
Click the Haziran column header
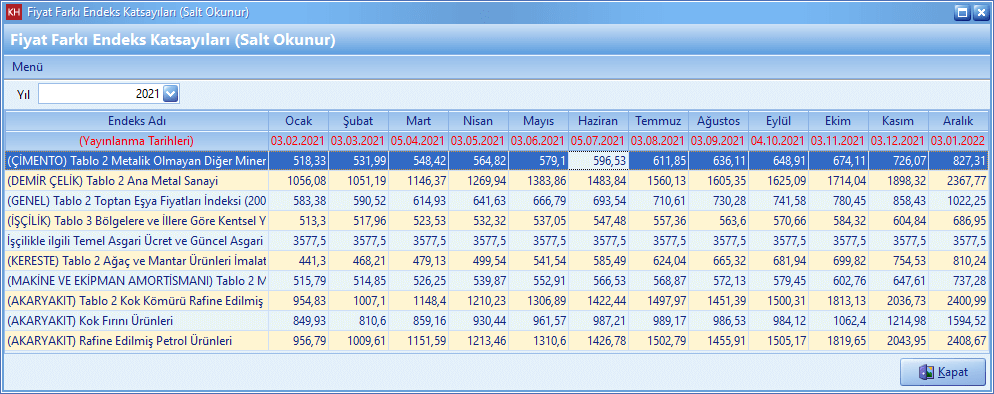tap(598, 121)
